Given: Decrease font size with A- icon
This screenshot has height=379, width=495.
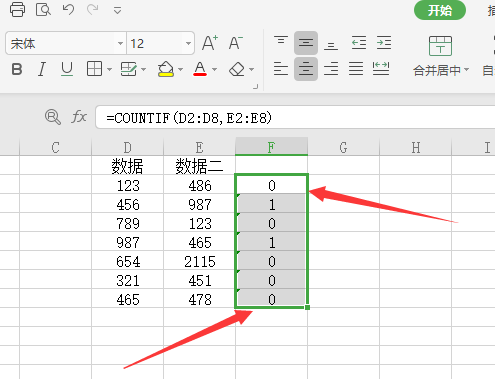Looking at the screenshot, I should pos(235,43).
